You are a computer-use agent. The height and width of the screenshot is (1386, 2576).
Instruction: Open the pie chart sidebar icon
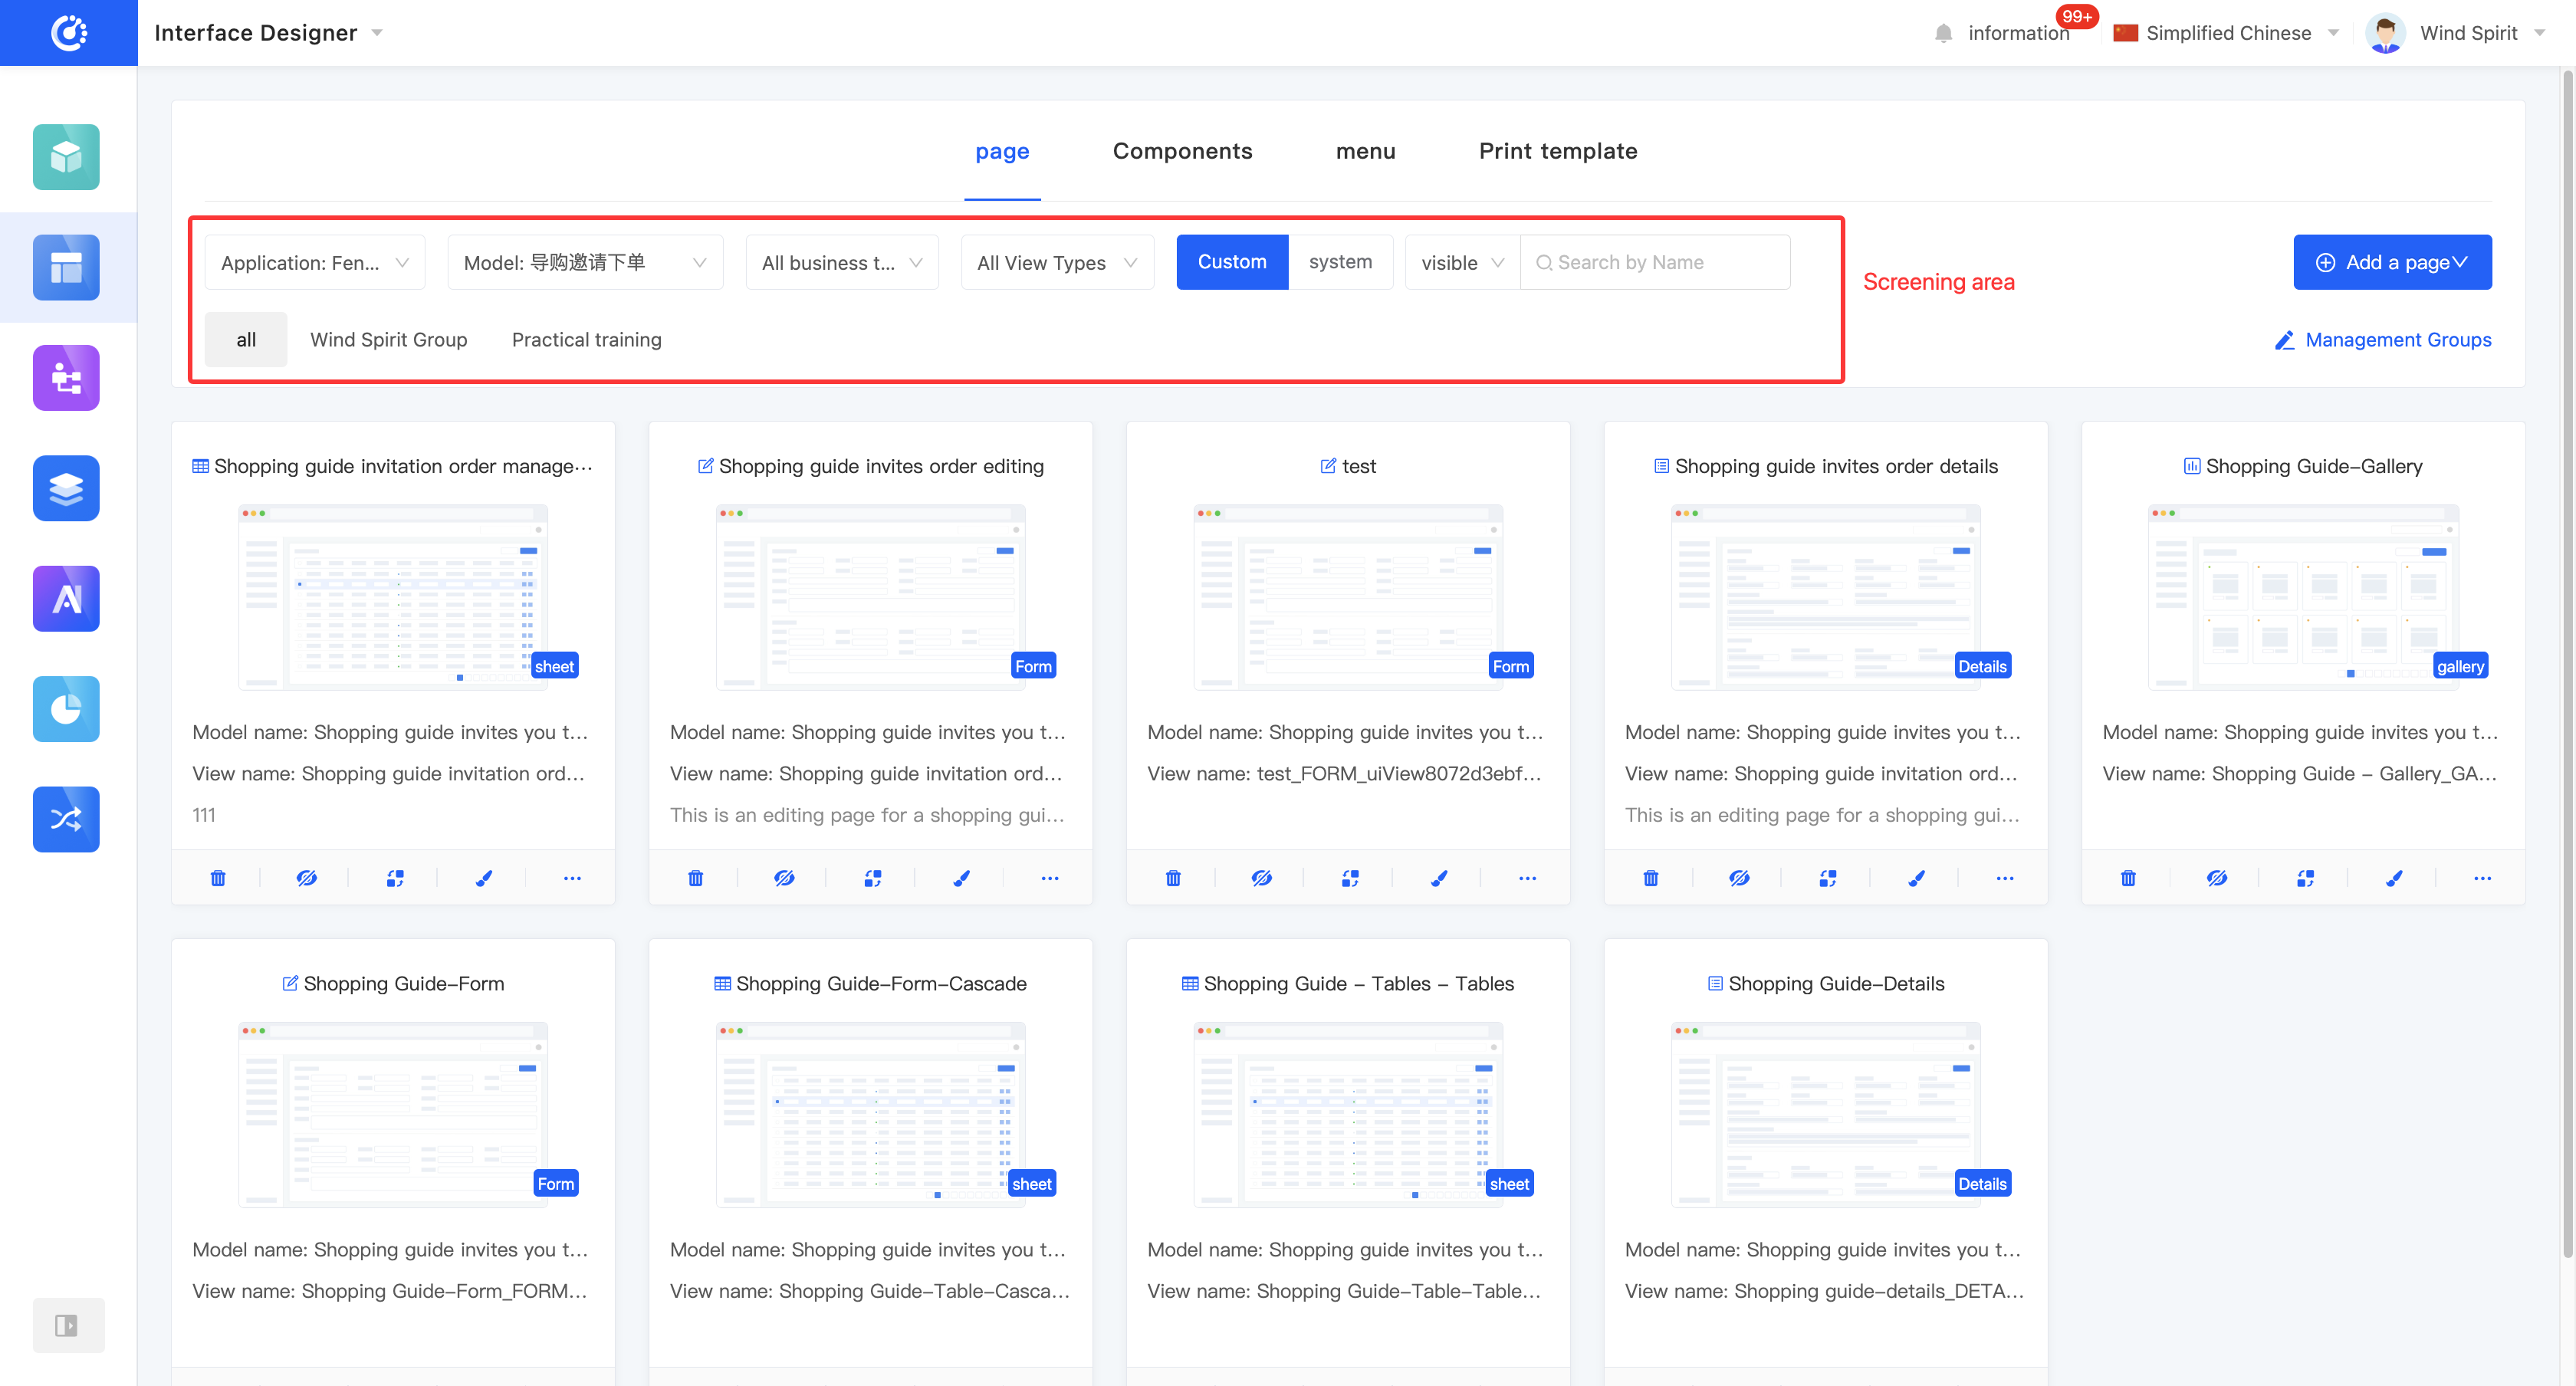66,709
